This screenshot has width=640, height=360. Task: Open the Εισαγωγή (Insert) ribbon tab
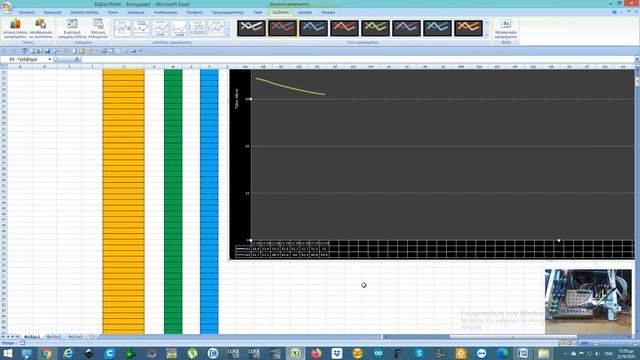click(x=52, y=12)
